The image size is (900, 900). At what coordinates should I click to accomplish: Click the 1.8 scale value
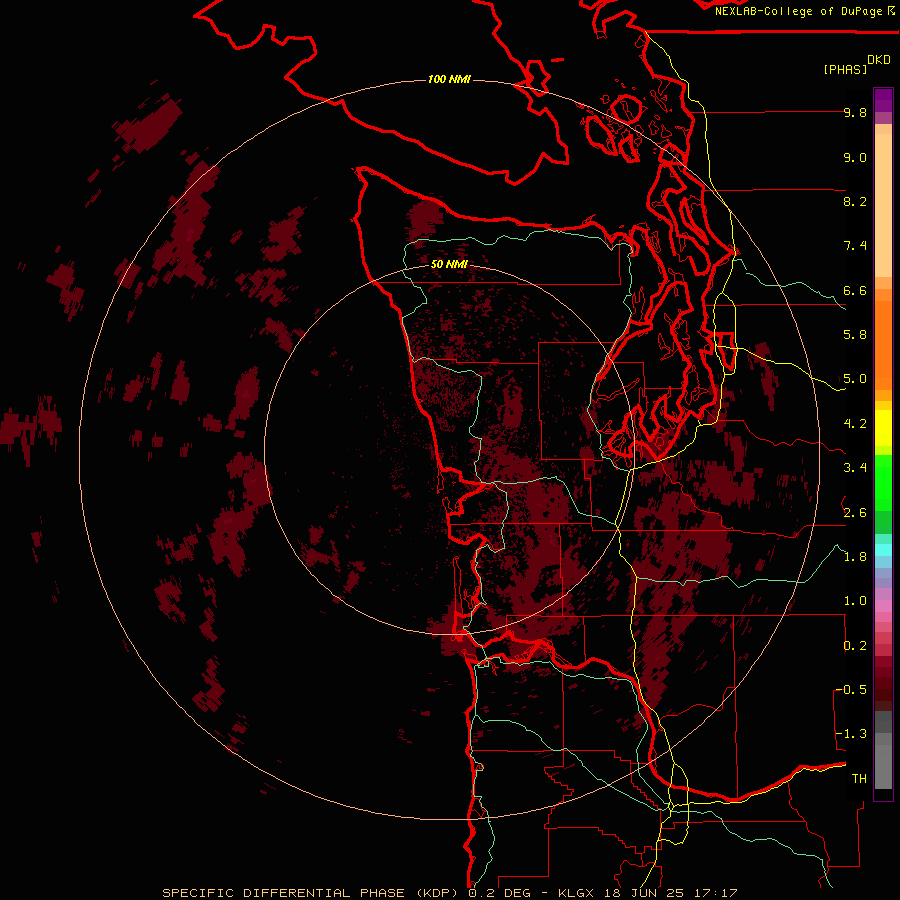tap(855, 557)
